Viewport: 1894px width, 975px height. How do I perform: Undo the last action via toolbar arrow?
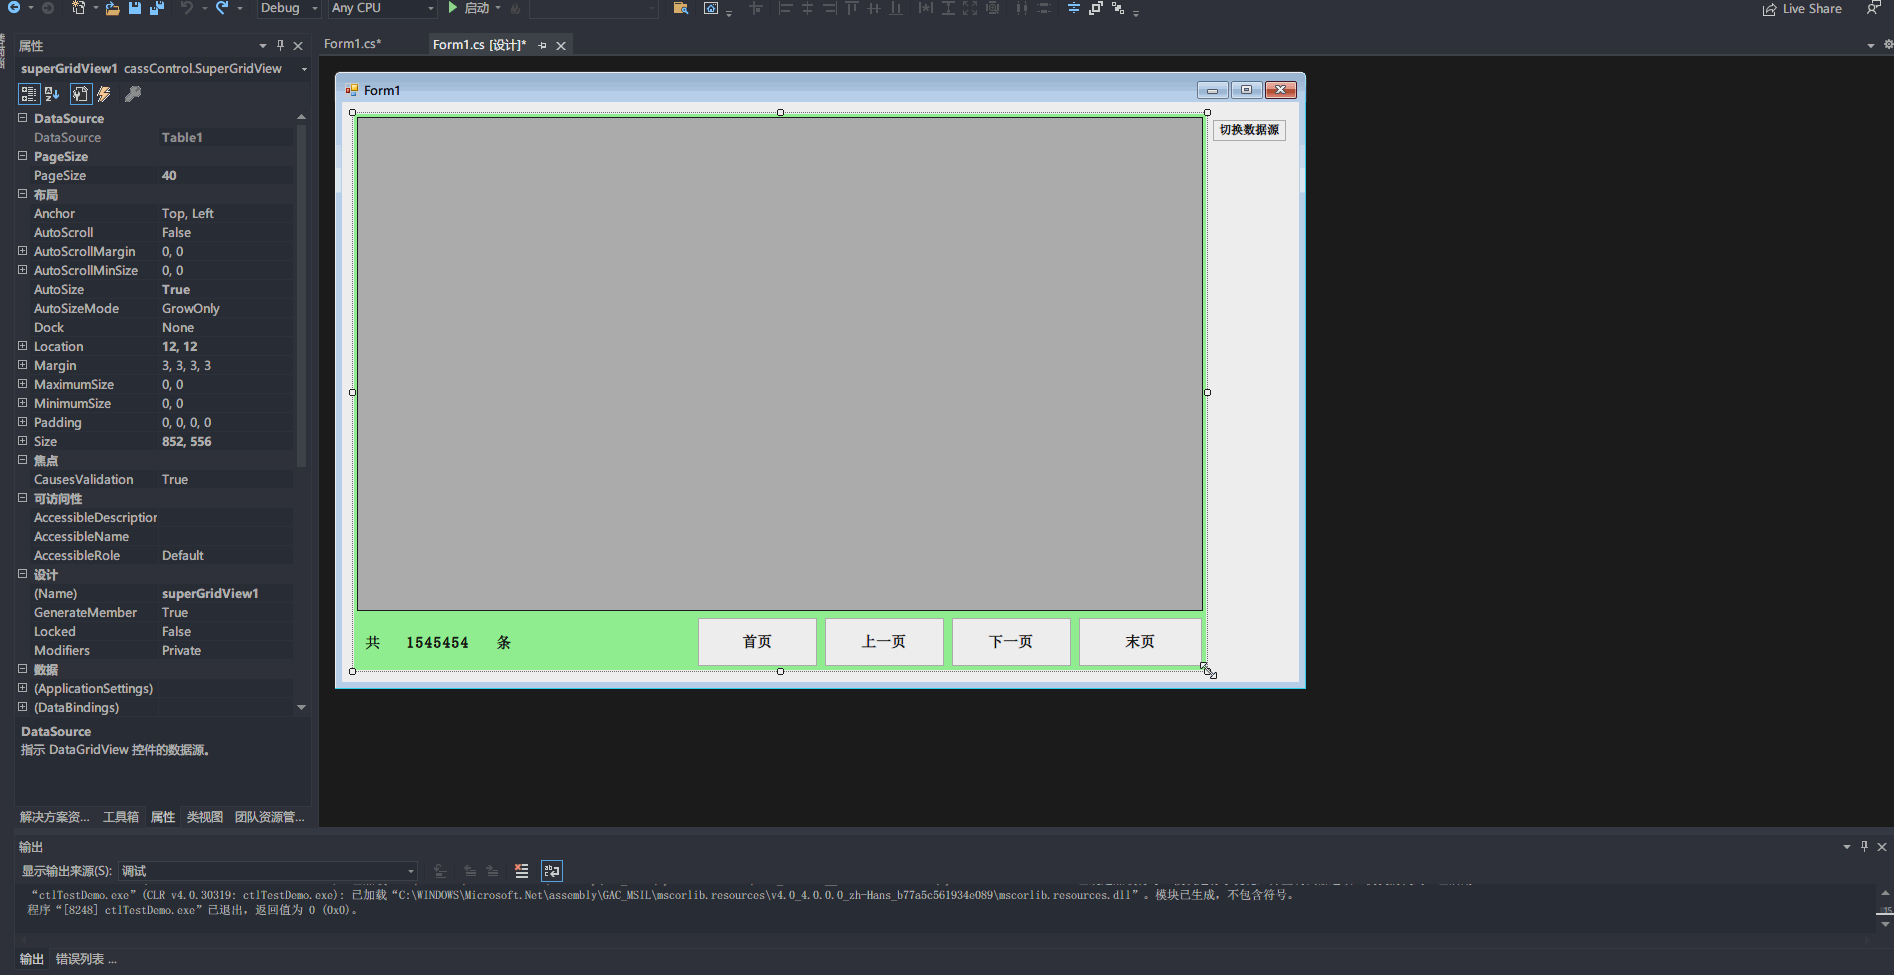click(x=187, y=8)
